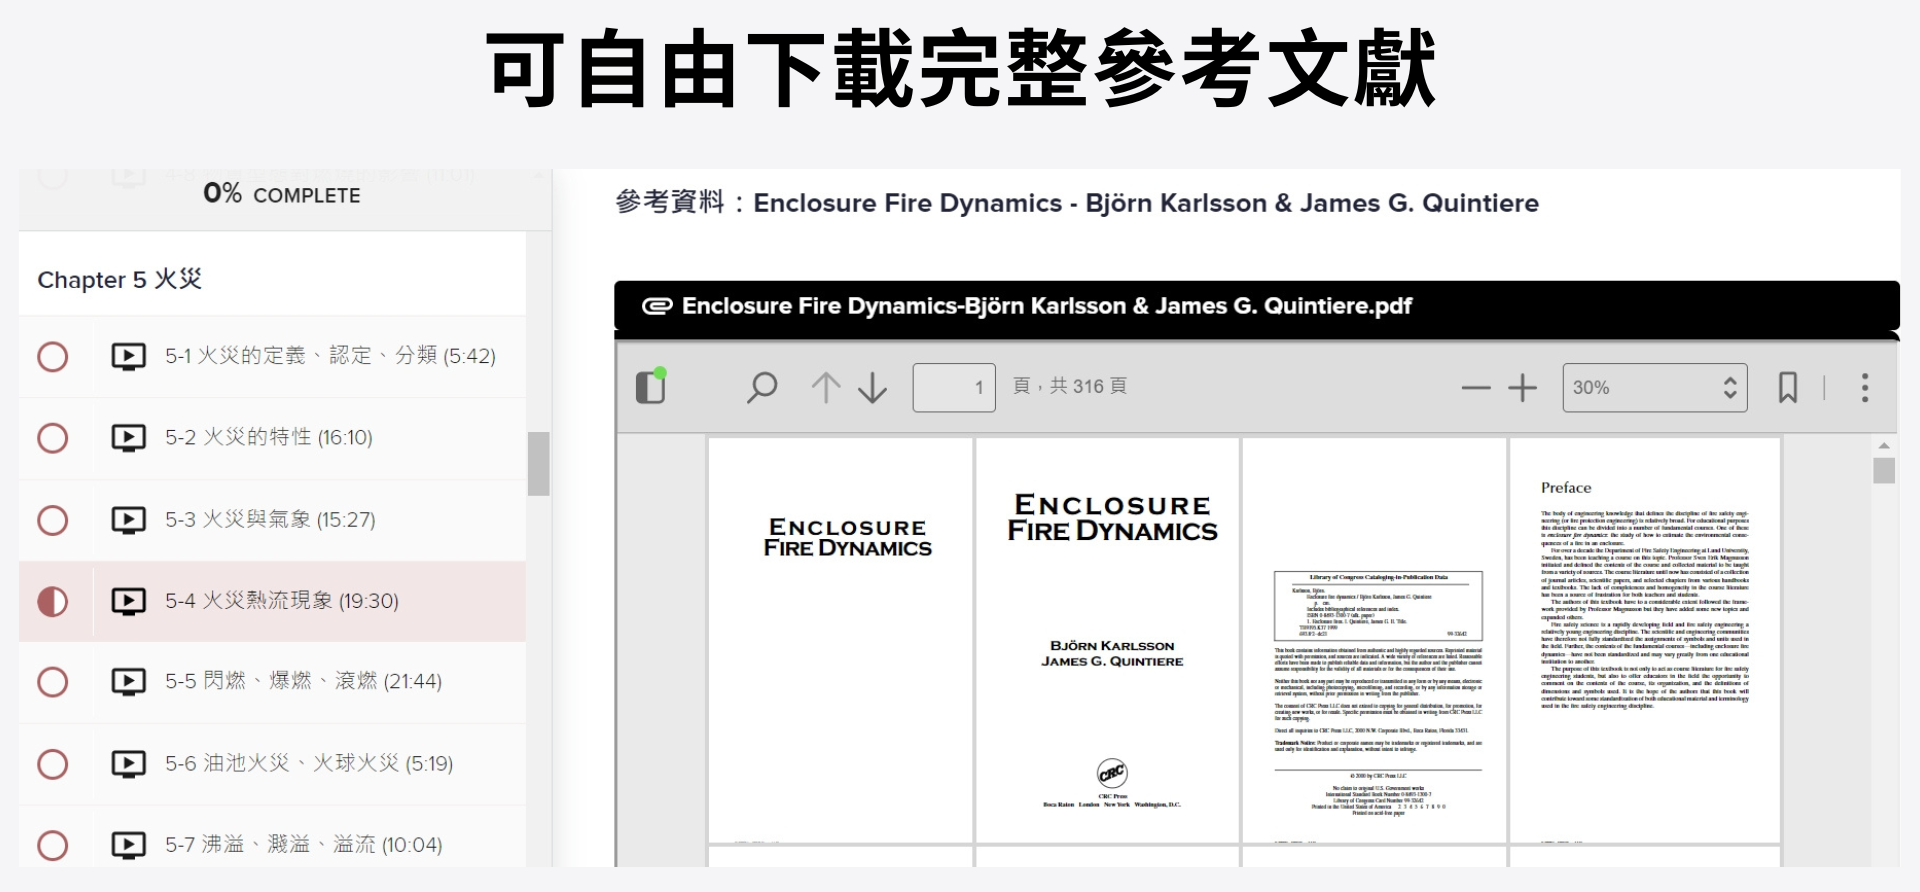Open lesson 5-5 閃燃、爆燃、滾燃
Image resolution: width=1920 pixels, height=892 pixels.
coord(303,682)
